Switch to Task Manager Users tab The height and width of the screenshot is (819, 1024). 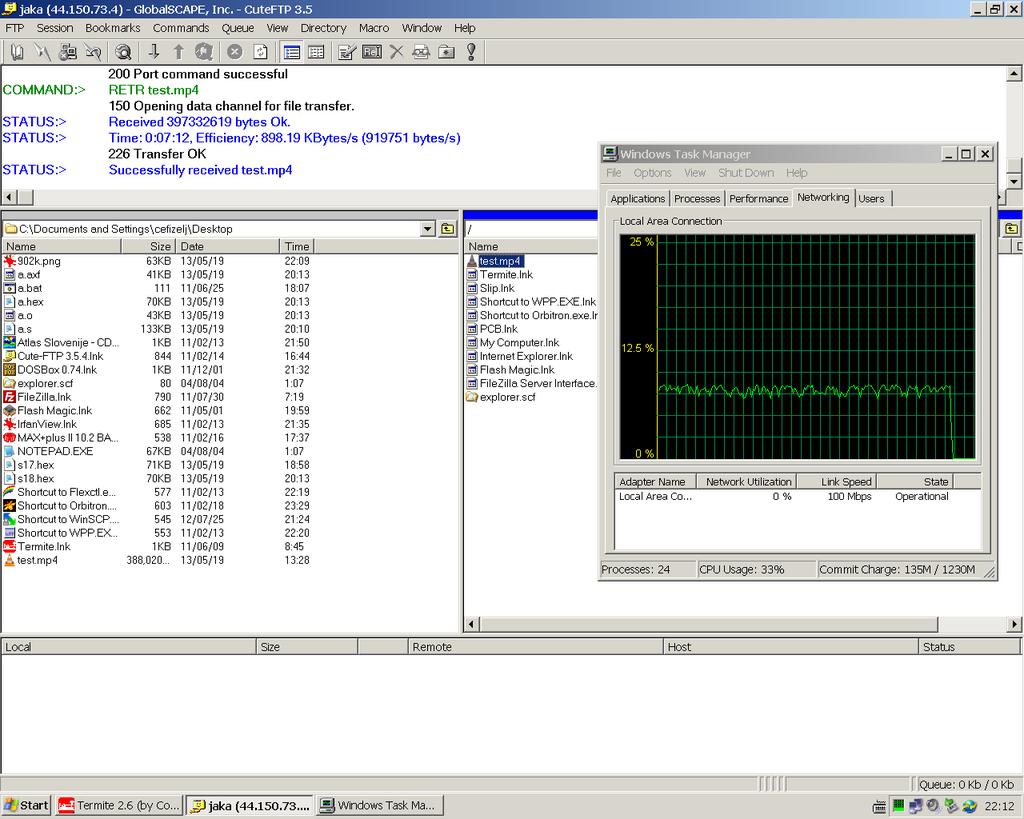point(871,199)
